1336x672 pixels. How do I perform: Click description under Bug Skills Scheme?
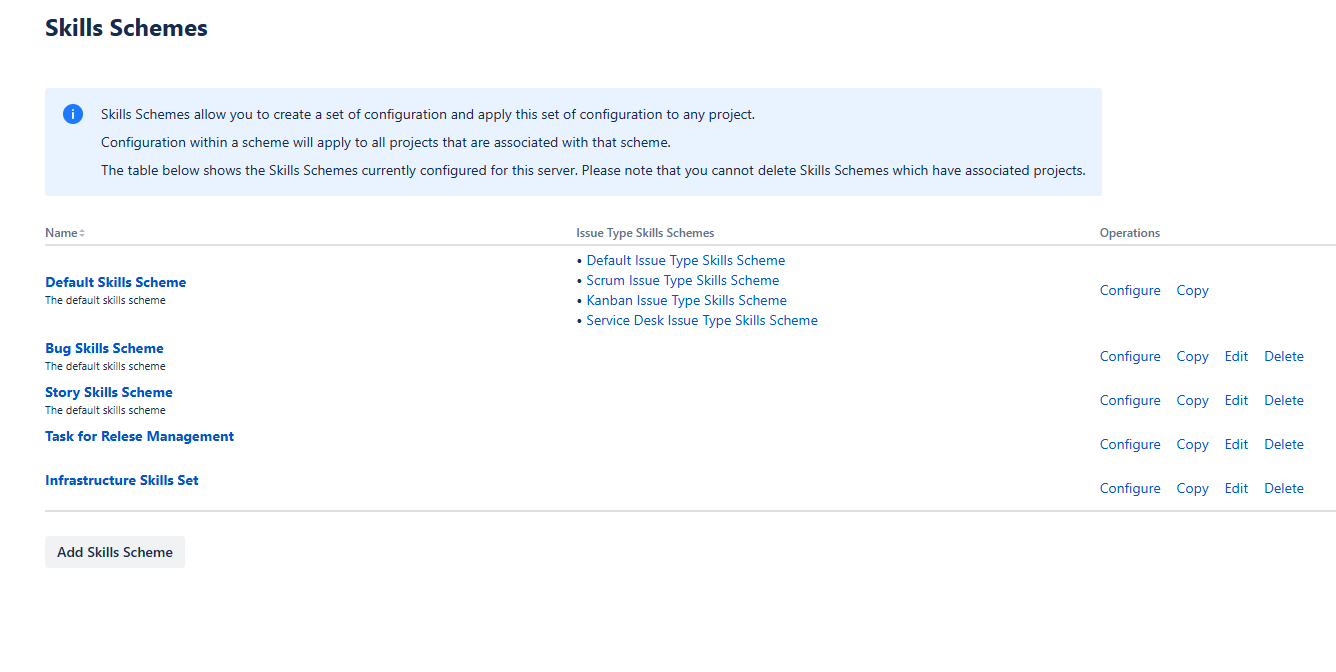(105, 366)
